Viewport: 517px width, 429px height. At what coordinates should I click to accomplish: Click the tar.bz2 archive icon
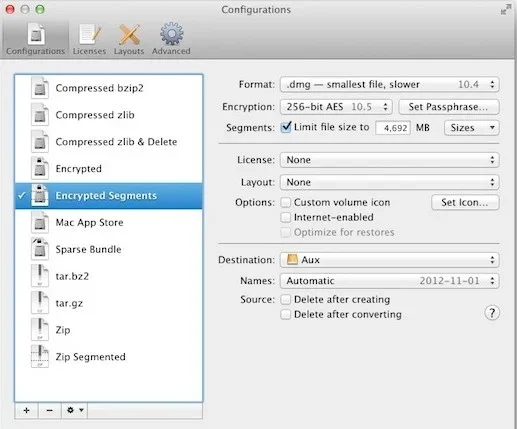(40, 276)
